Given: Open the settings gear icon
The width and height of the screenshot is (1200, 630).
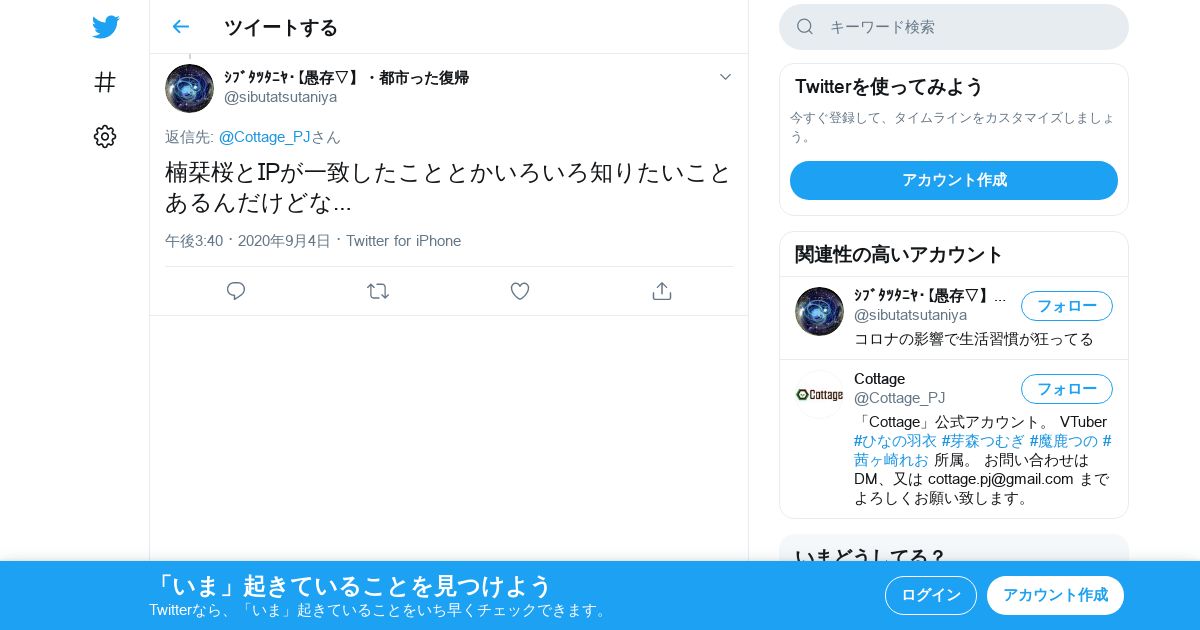Looking at the screenshot, I should click(105, 136).
